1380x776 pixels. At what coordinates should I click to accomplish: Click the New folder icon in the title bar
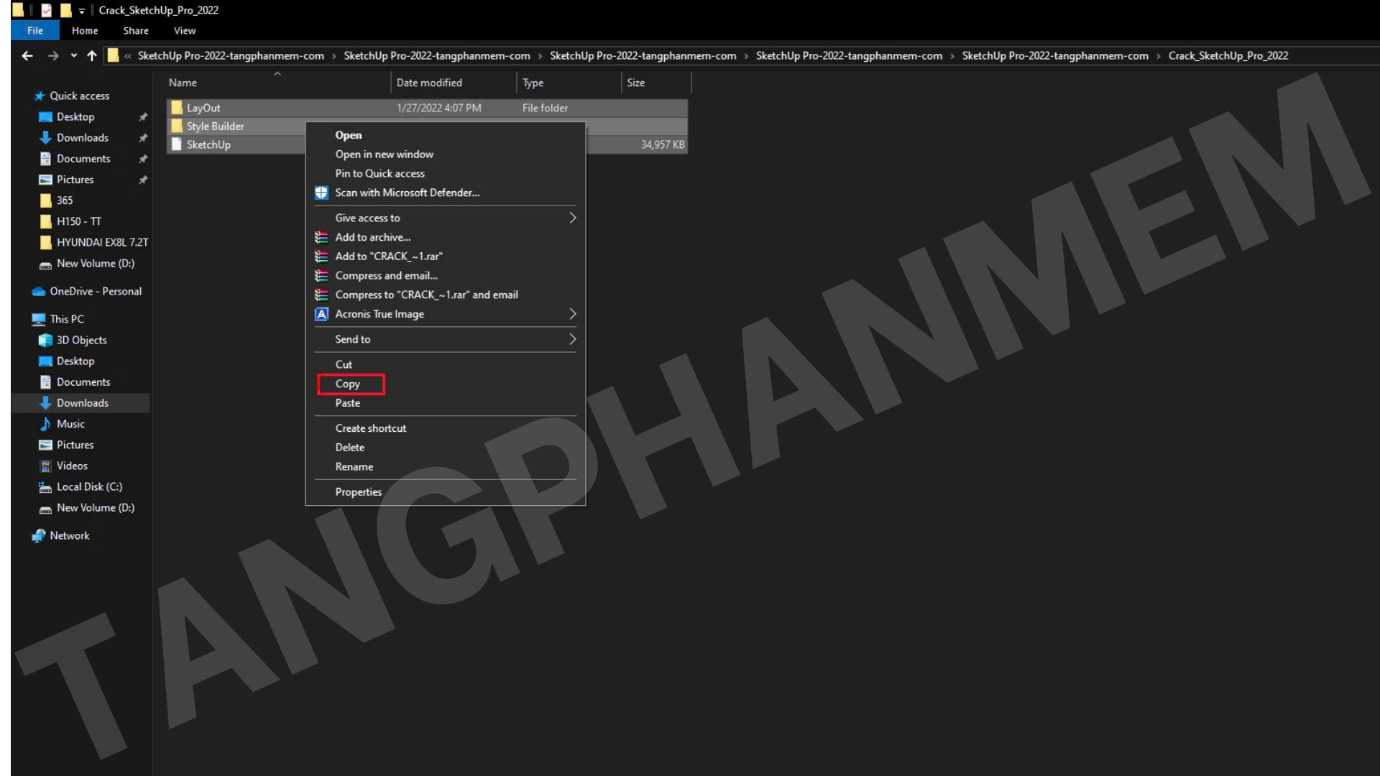click(x=65, y=10)
